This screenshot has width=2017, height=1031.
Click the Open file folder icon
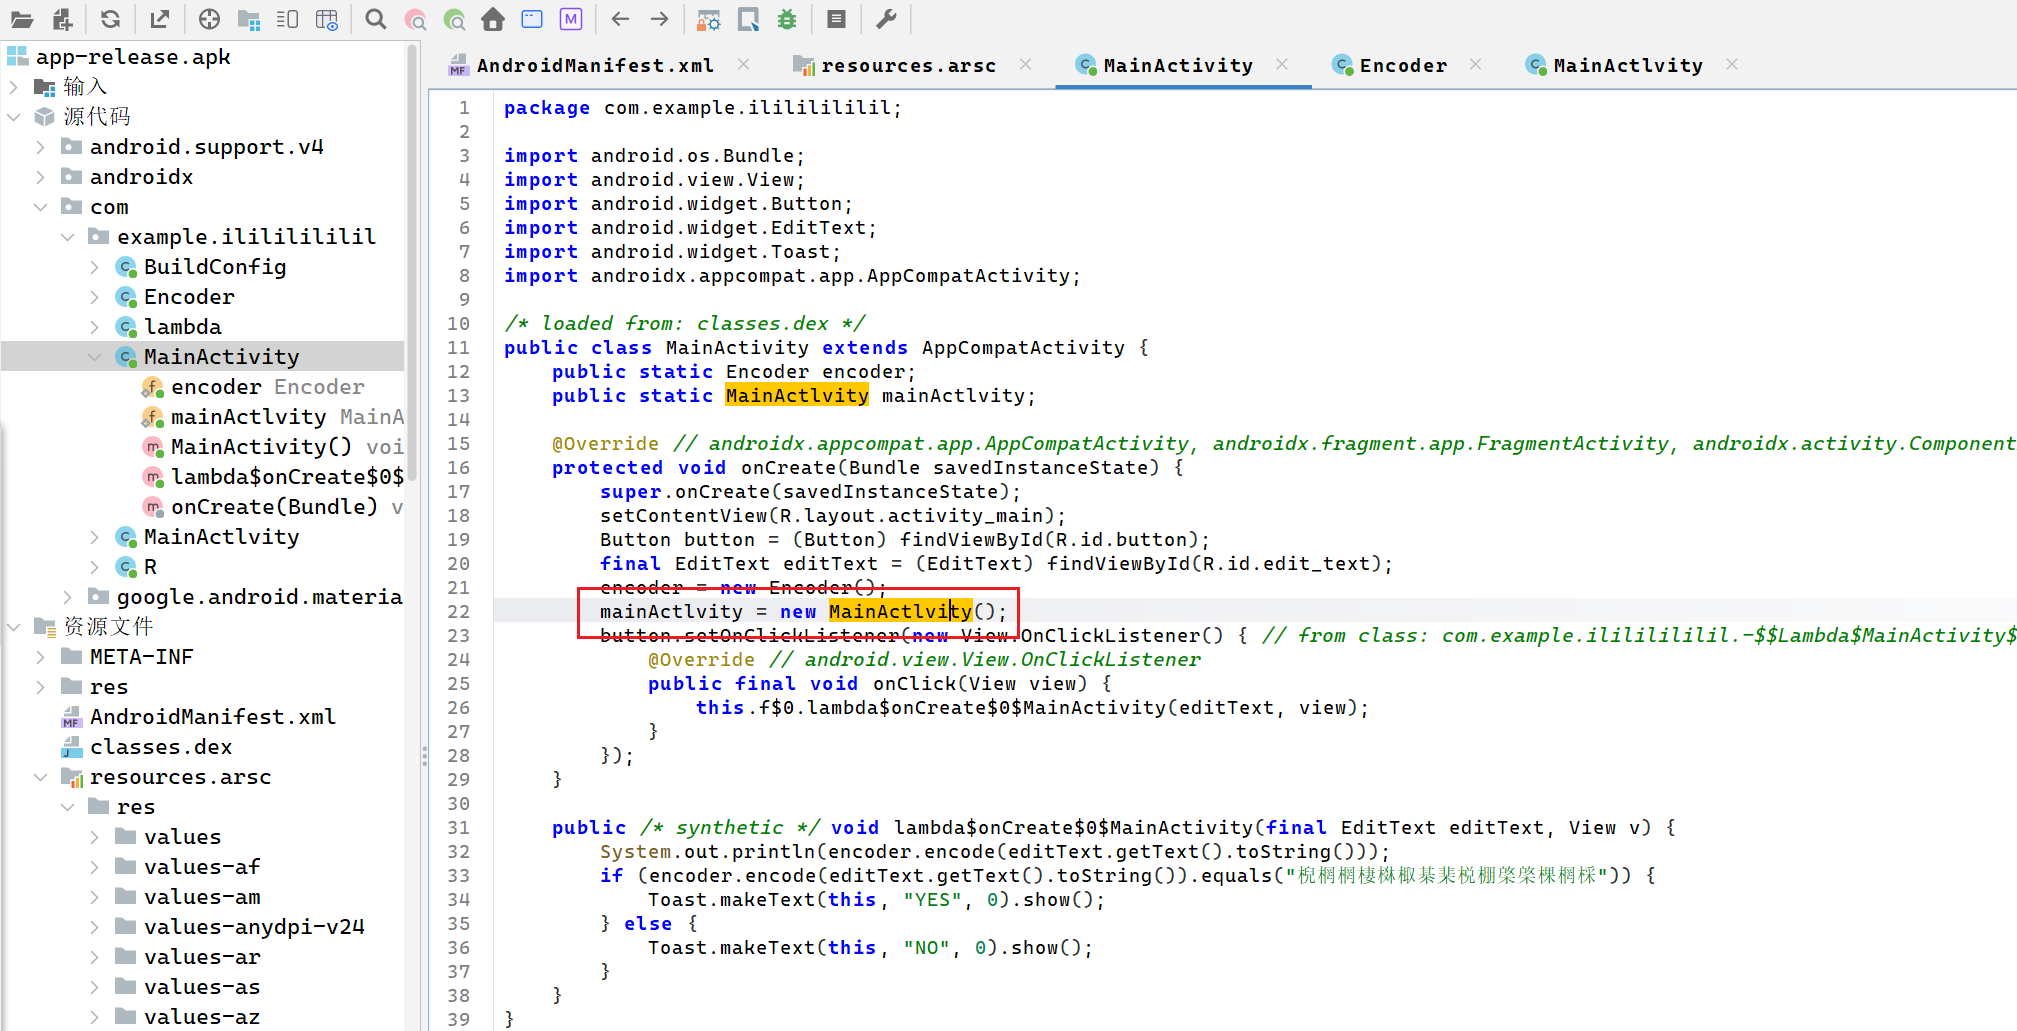tap(21, 19)
